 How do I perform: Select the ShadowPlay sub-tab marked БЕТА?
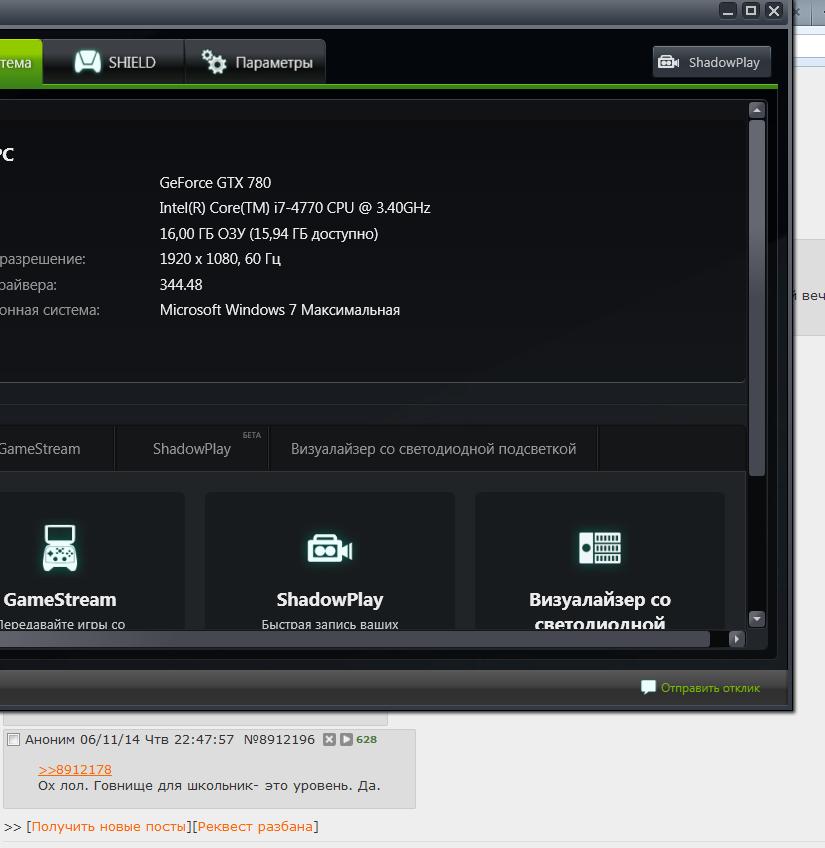tap(192, 449)
